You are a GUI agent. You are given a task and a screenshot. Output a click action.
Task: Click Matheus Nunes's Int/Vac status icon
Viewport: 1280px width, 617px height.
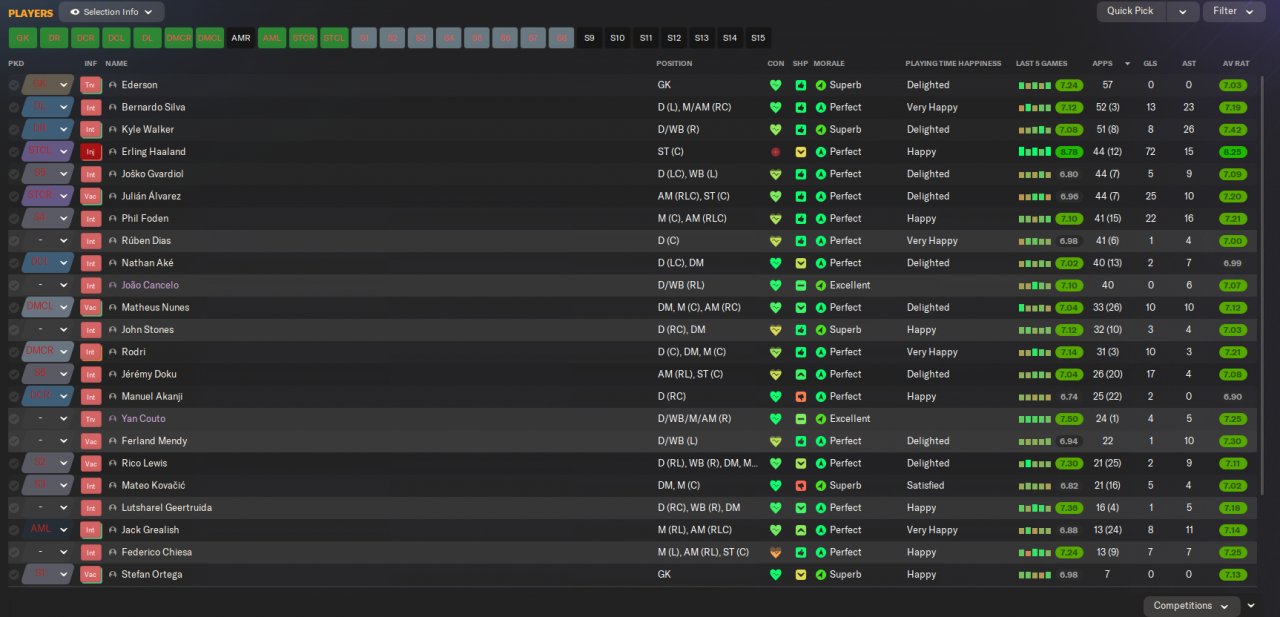point(91,307)
